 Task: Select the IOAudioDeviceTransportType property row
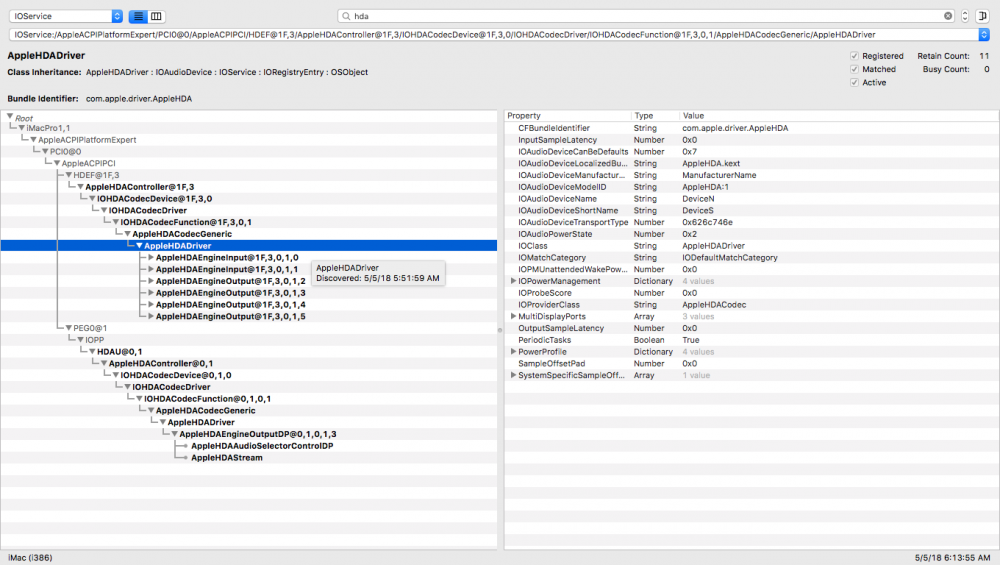(751, 222)
